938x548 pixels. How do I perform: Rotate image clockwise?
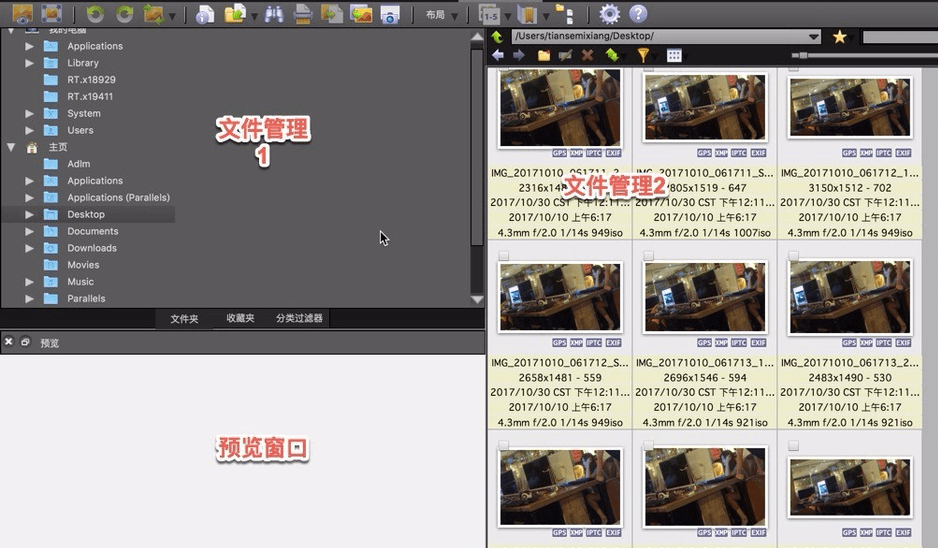tap(124, 14)
